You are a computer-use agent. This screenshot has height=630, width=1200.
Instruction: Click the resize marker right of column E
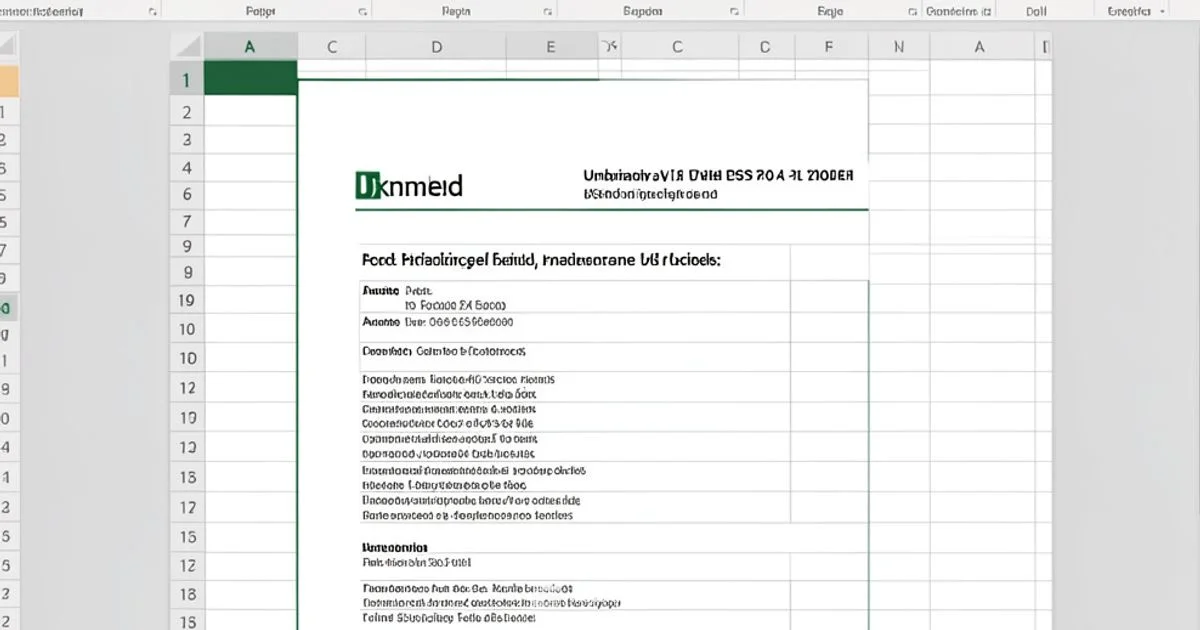point(606,46)
